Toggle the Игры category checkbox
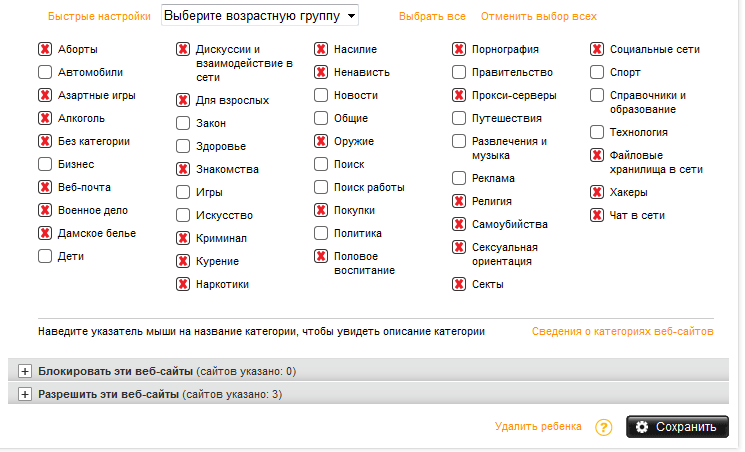 click(x=183, y=192)
